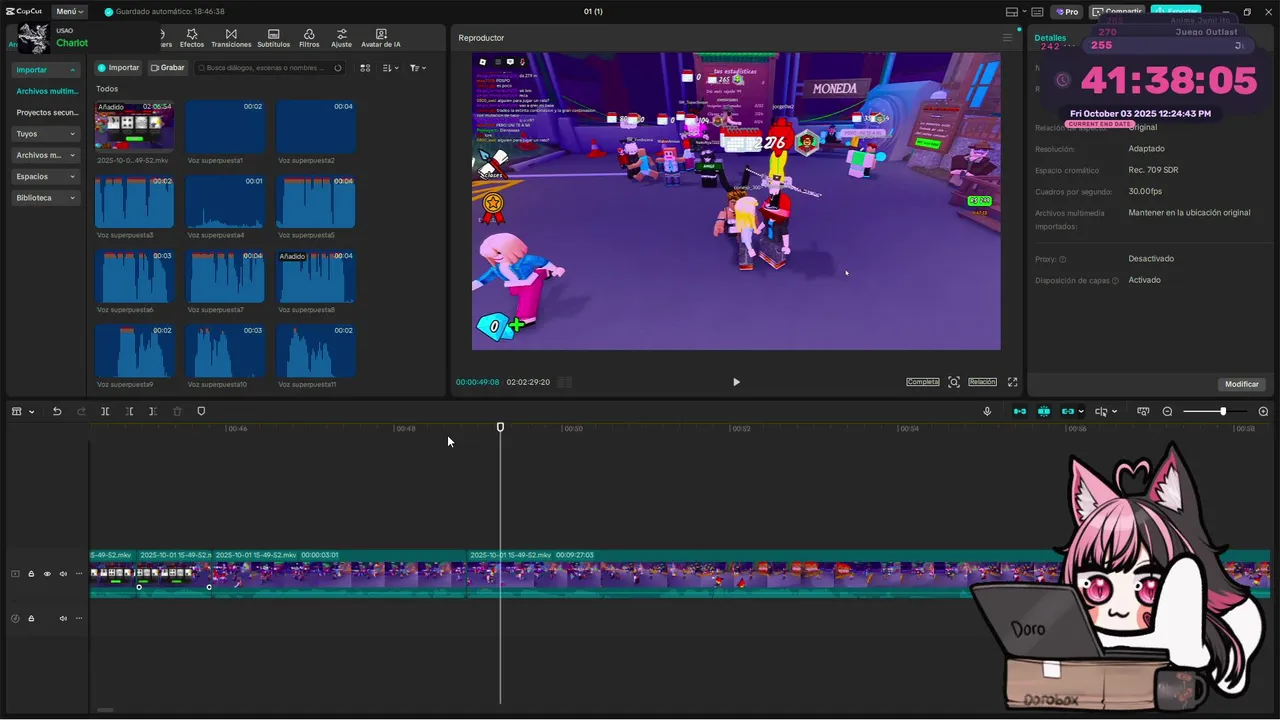Select the Voz superpuesta3 audio thumbnail
The width and height of the screenshot is (1280, 720).
(134, 203)
